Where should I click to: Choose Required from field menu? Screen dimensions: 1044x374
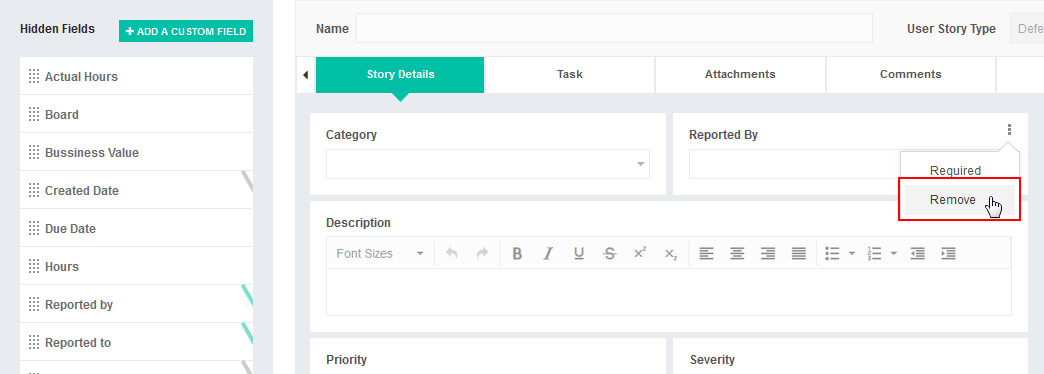tap(955, 170)
